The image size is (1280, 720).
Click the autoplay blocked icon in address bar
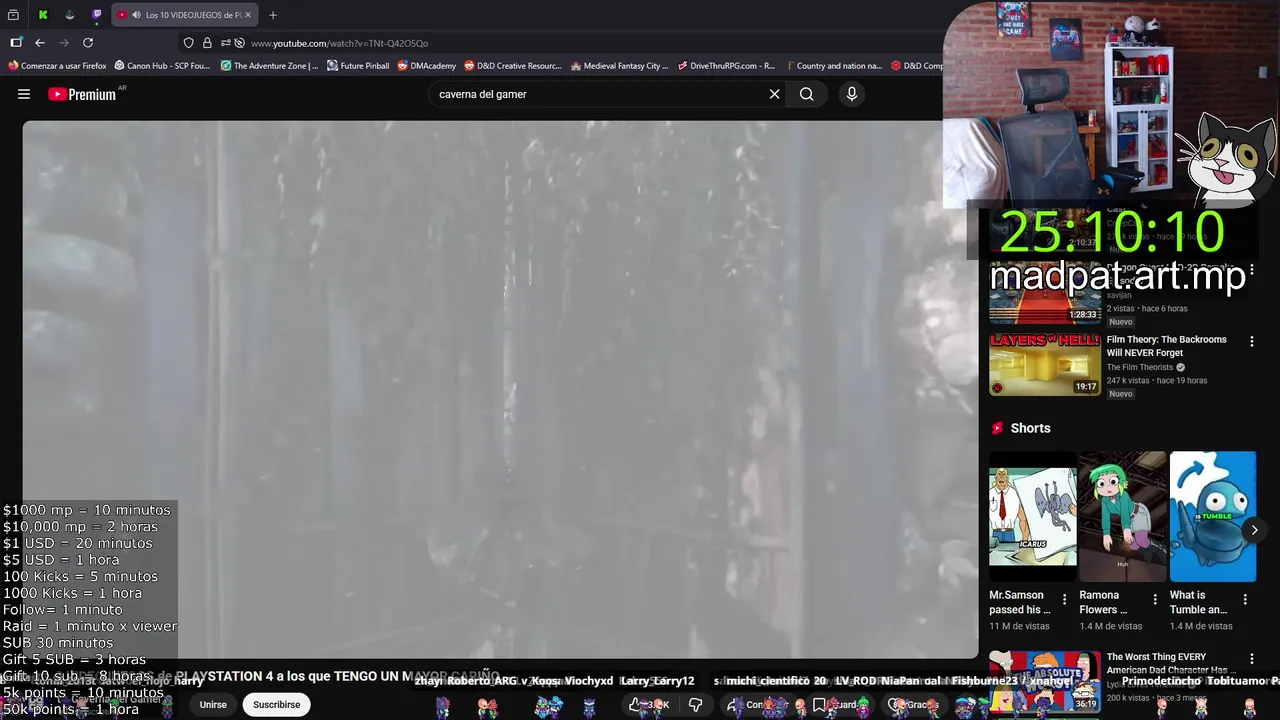click(x=239, y=43)
